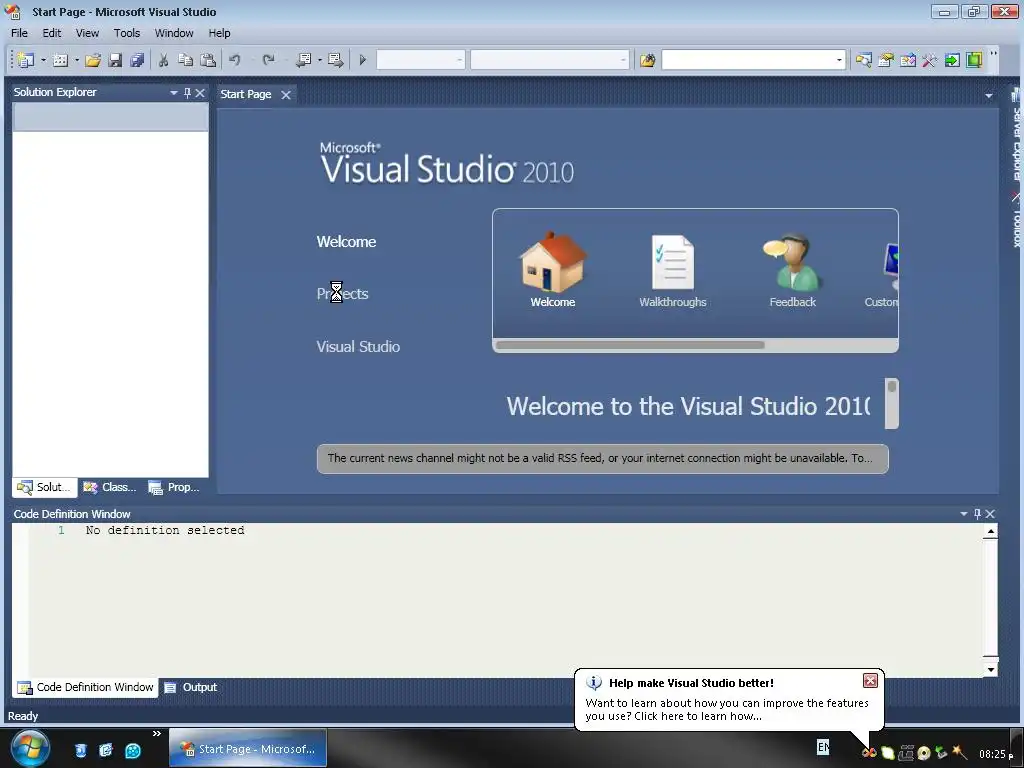Click the Feedback person icon
Screen dimensions: 1024x768
tap(792, 262)
